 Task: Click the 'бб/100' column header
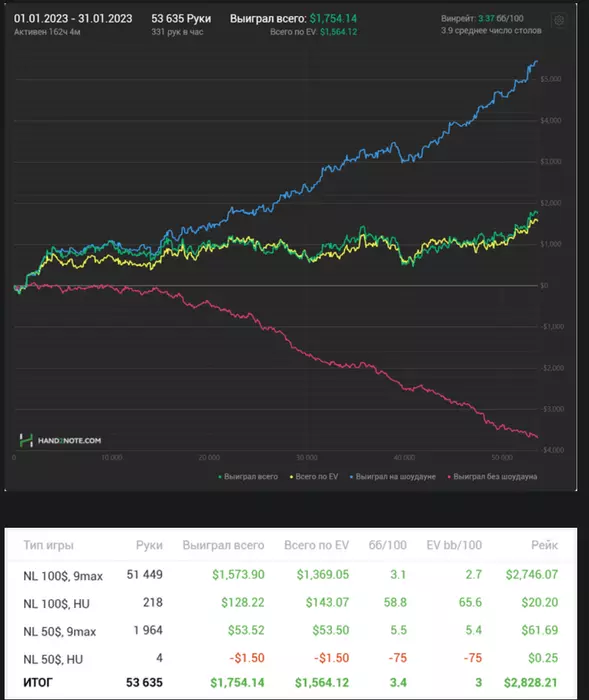(388, 545)
